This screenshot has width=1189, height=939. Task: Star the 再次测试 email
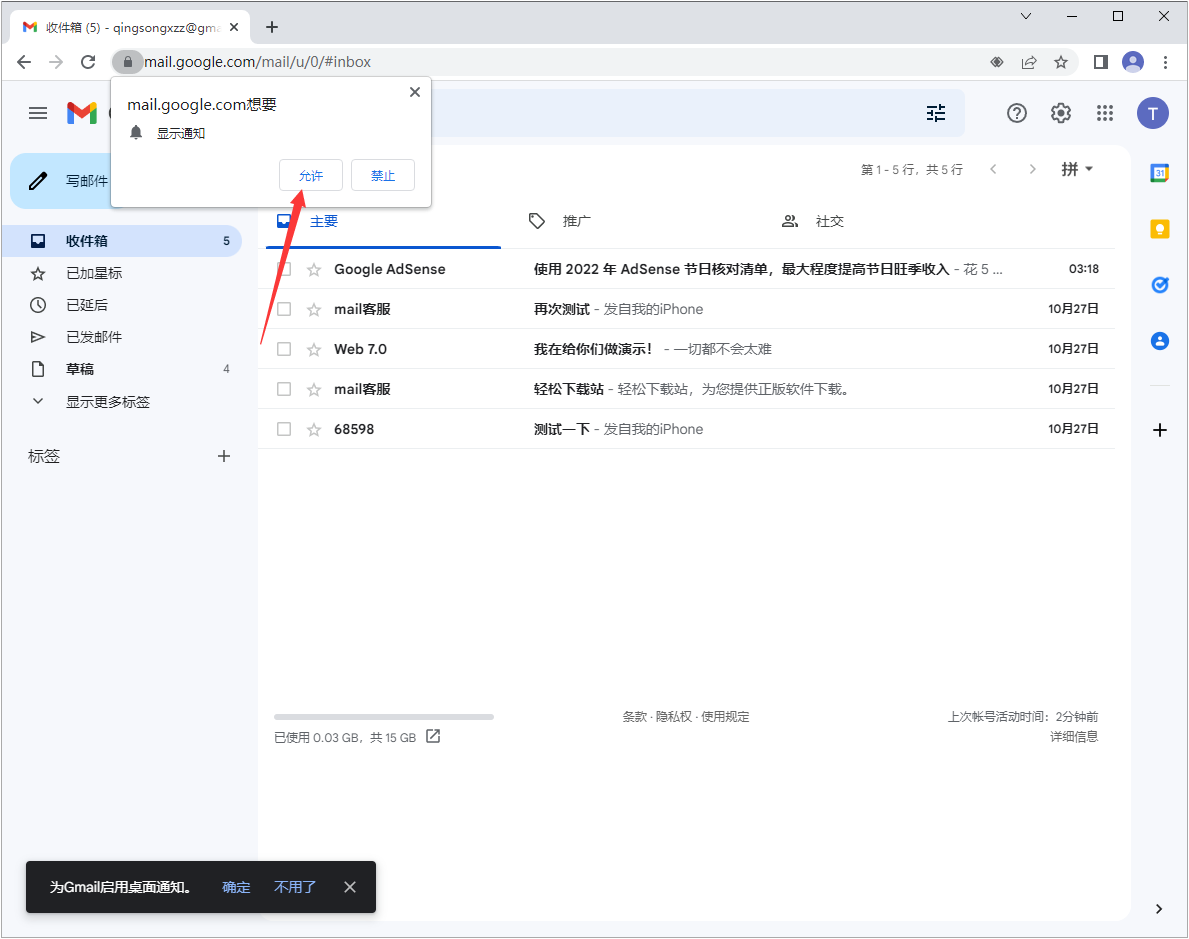coord(314,309)
